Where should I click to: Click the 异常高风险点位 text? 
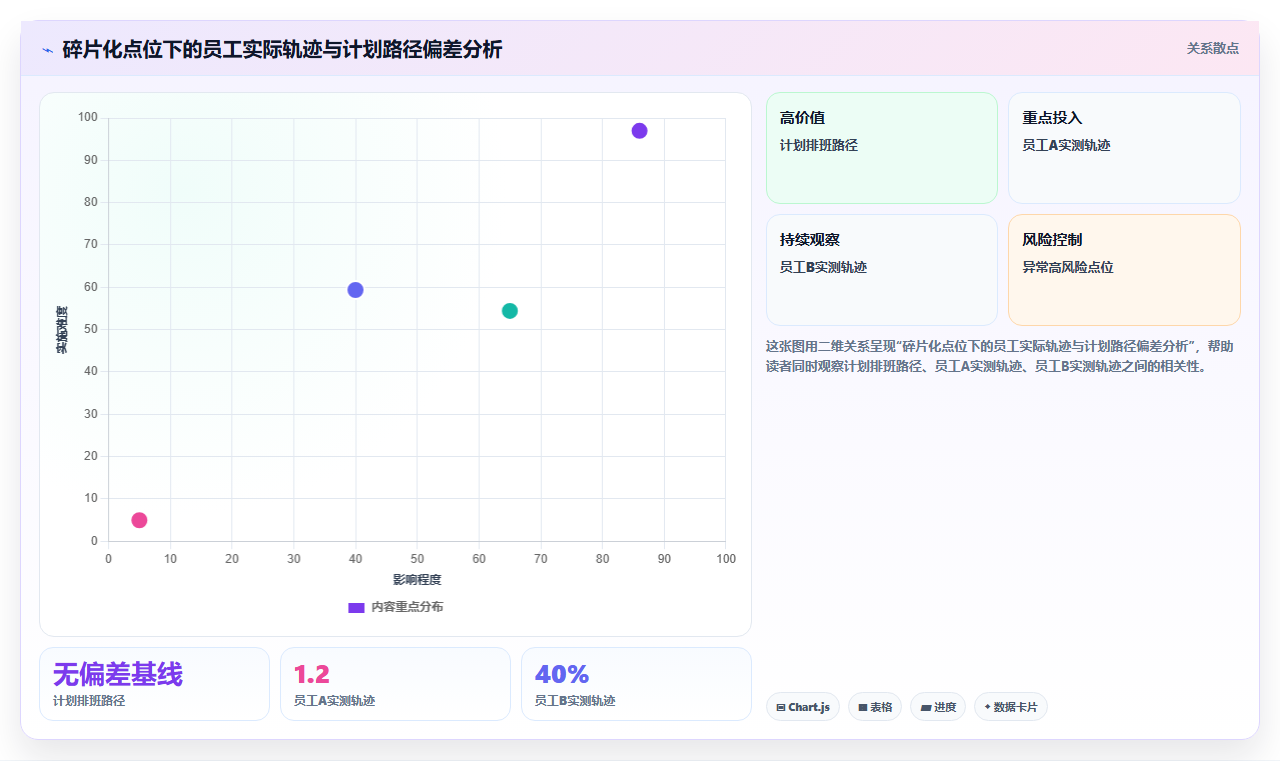pyautogui.click(x=1068, y=267)
